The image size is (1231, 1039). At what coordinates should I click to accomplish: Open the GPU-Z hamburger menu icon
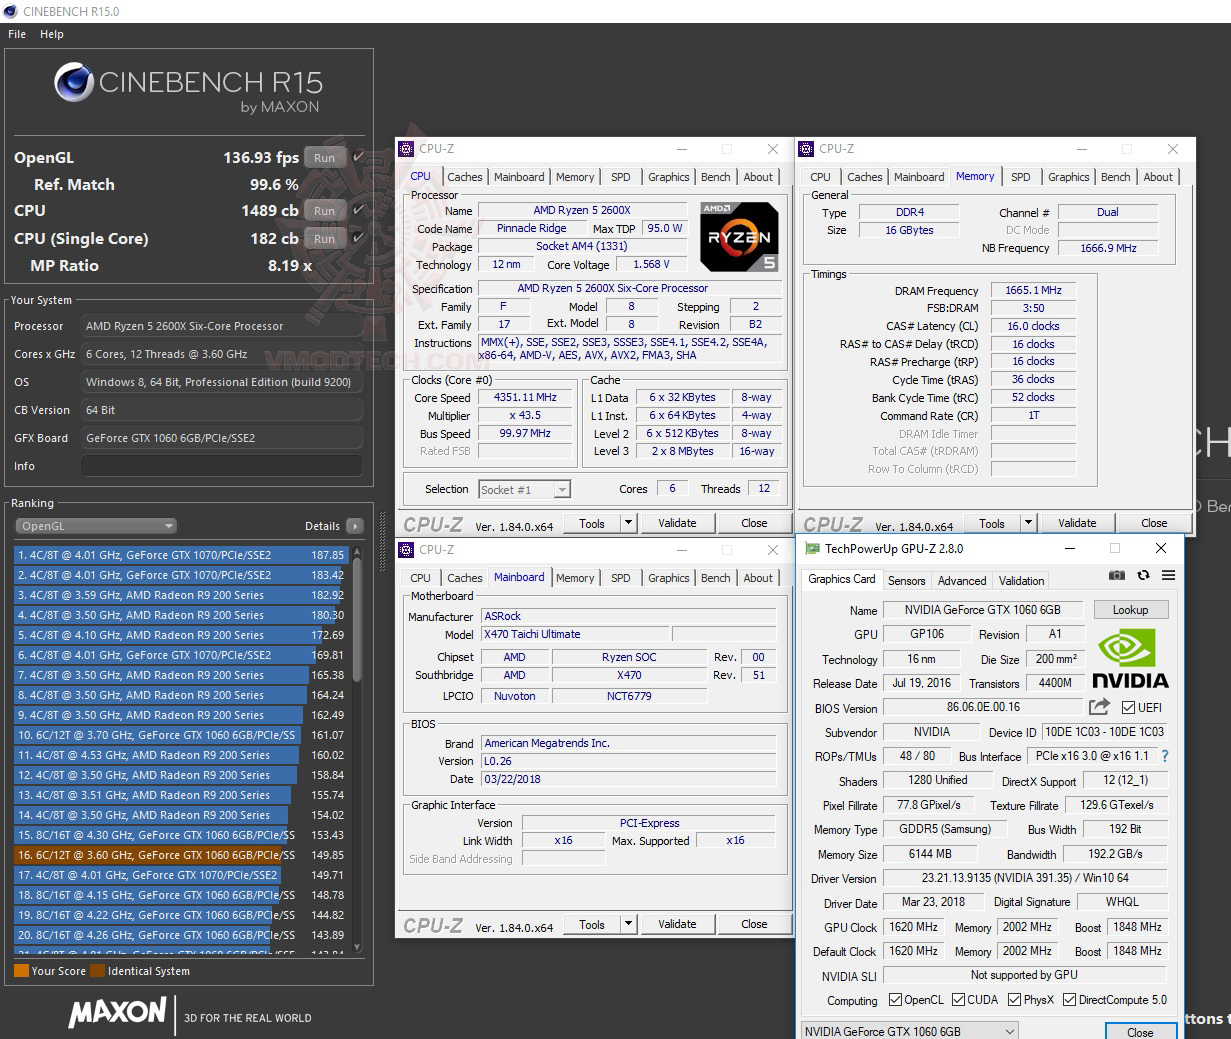[x=1167, y=576]
